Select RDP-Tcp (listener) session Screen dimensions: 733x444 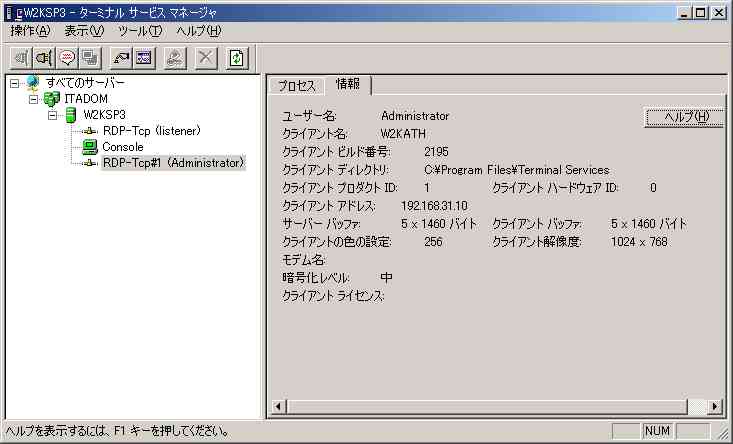pos(152,131)
